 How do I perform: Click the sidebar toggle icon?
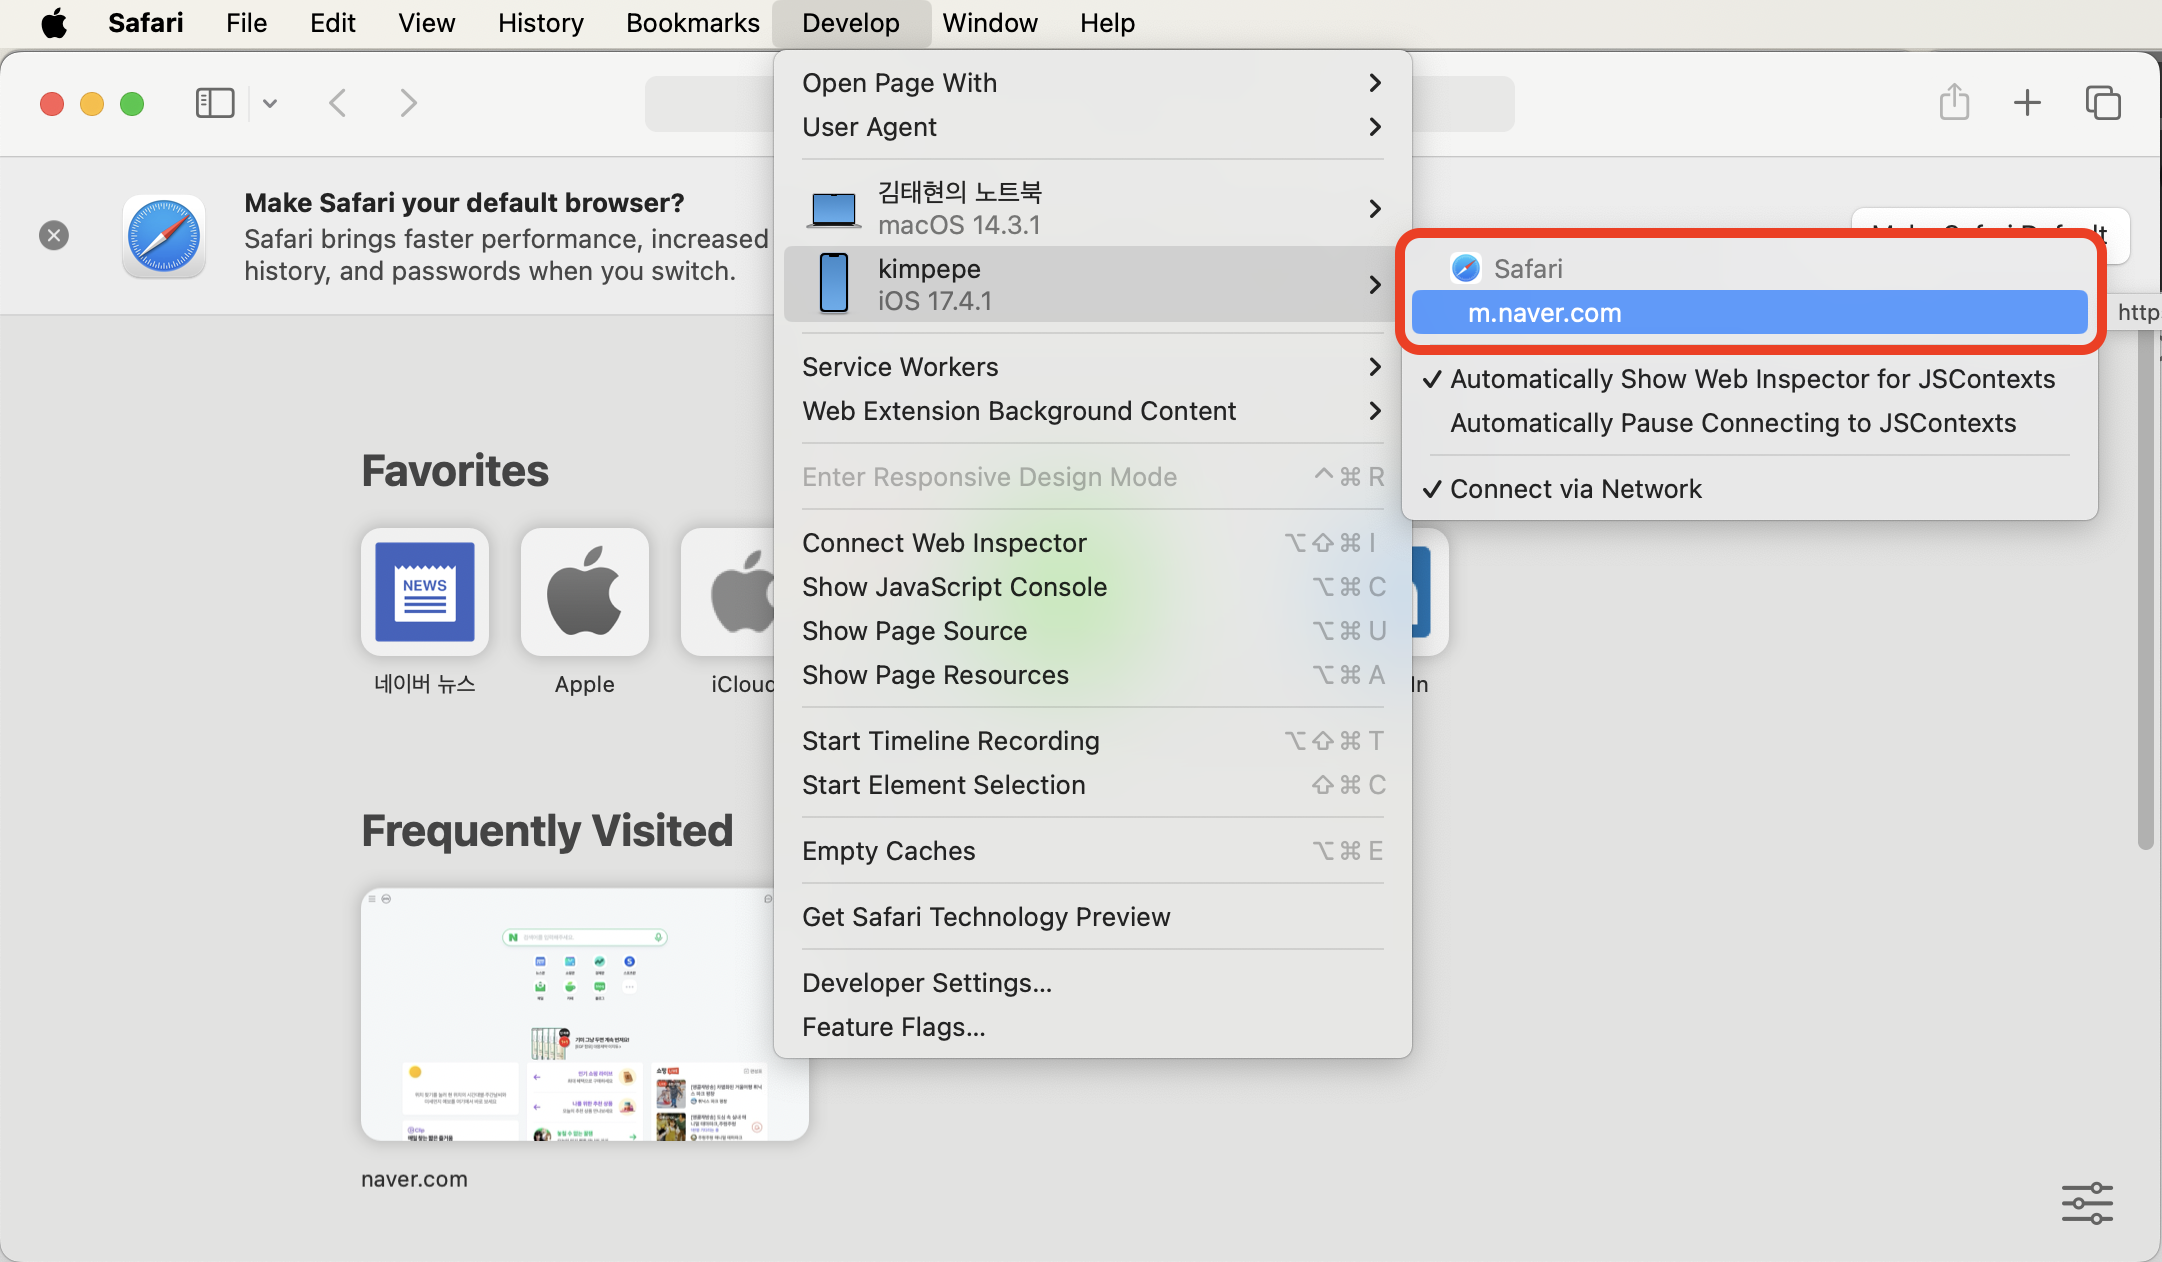click(214, 103)
